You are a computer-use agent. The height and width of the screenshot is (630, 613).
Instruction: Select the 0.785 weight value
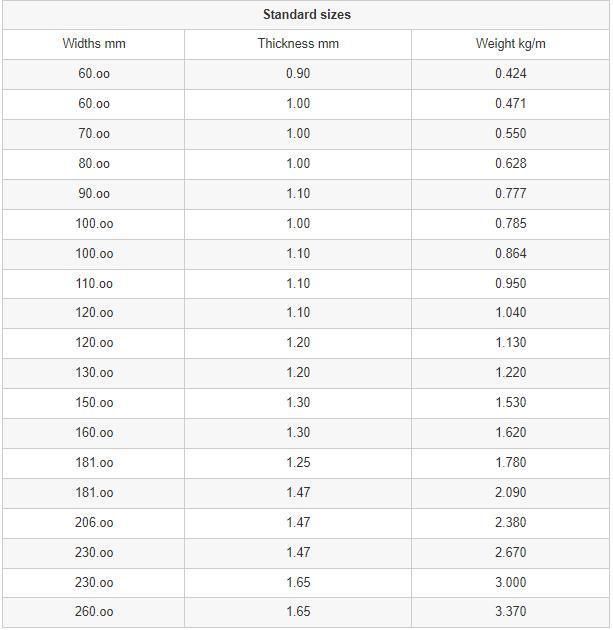[x=511, y=223]
